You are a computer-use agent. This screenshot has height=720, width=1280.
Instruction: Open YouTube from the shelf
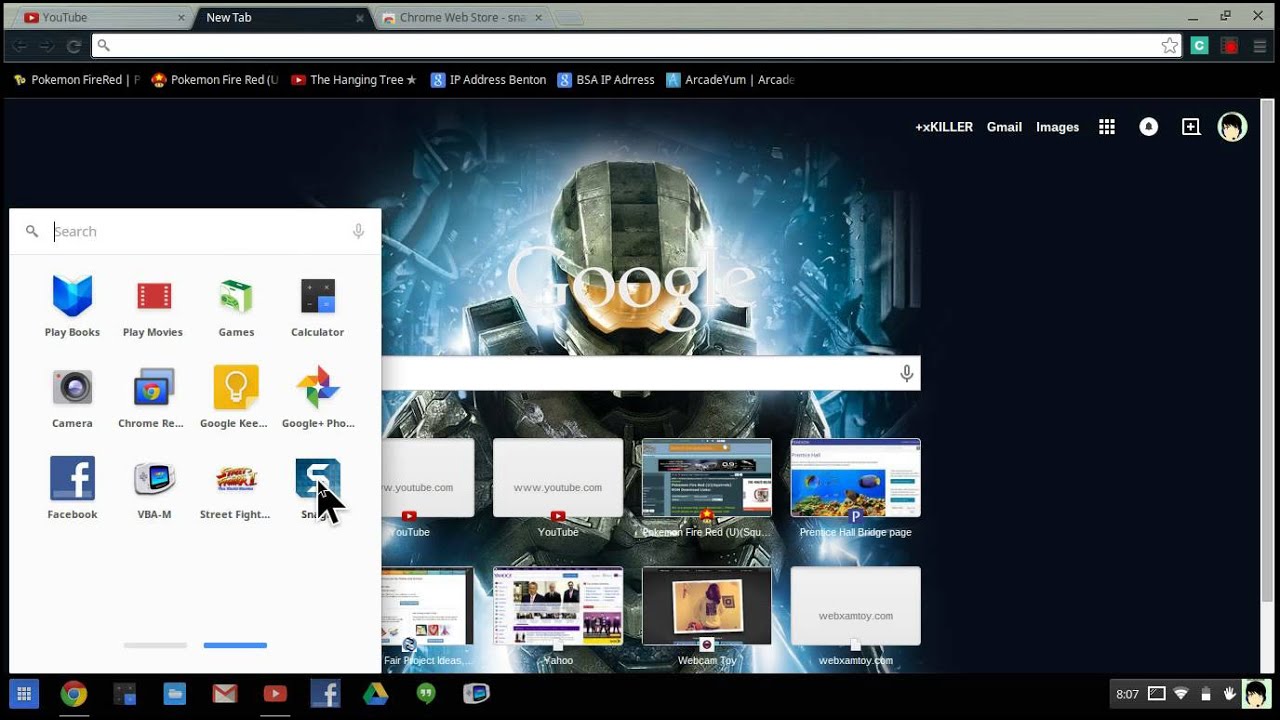click(x=275, y=693)
